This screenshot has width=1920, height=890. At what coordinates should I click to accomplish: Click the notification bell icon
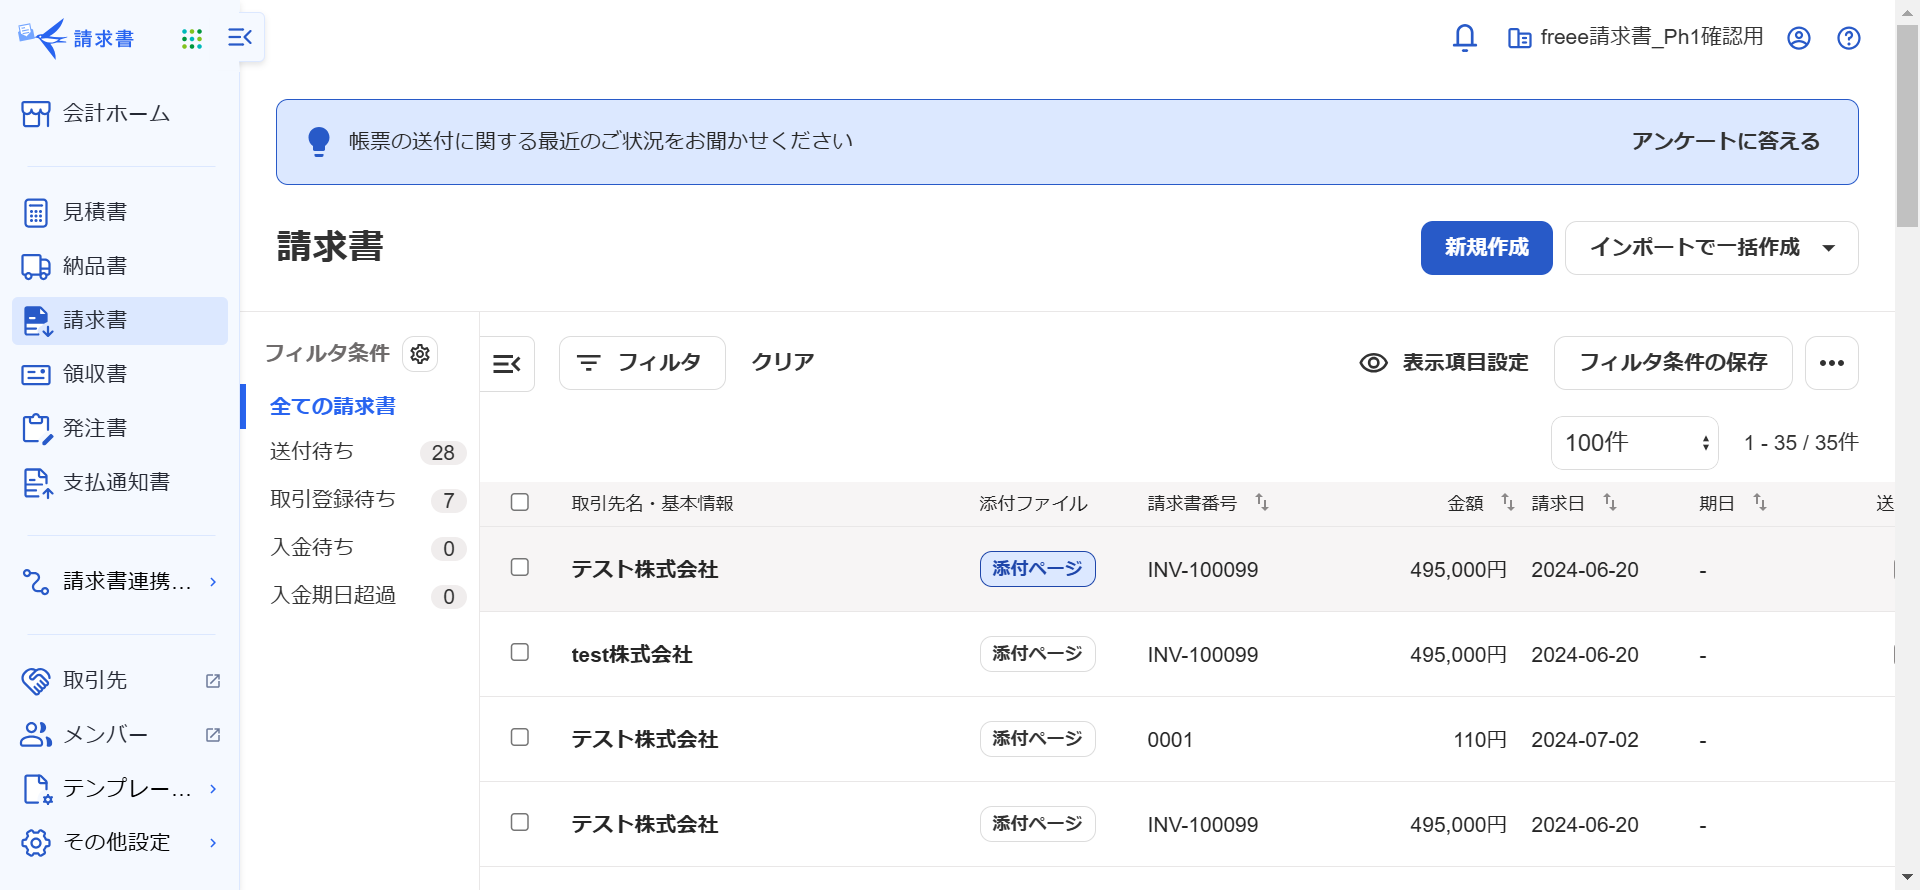1464,38
